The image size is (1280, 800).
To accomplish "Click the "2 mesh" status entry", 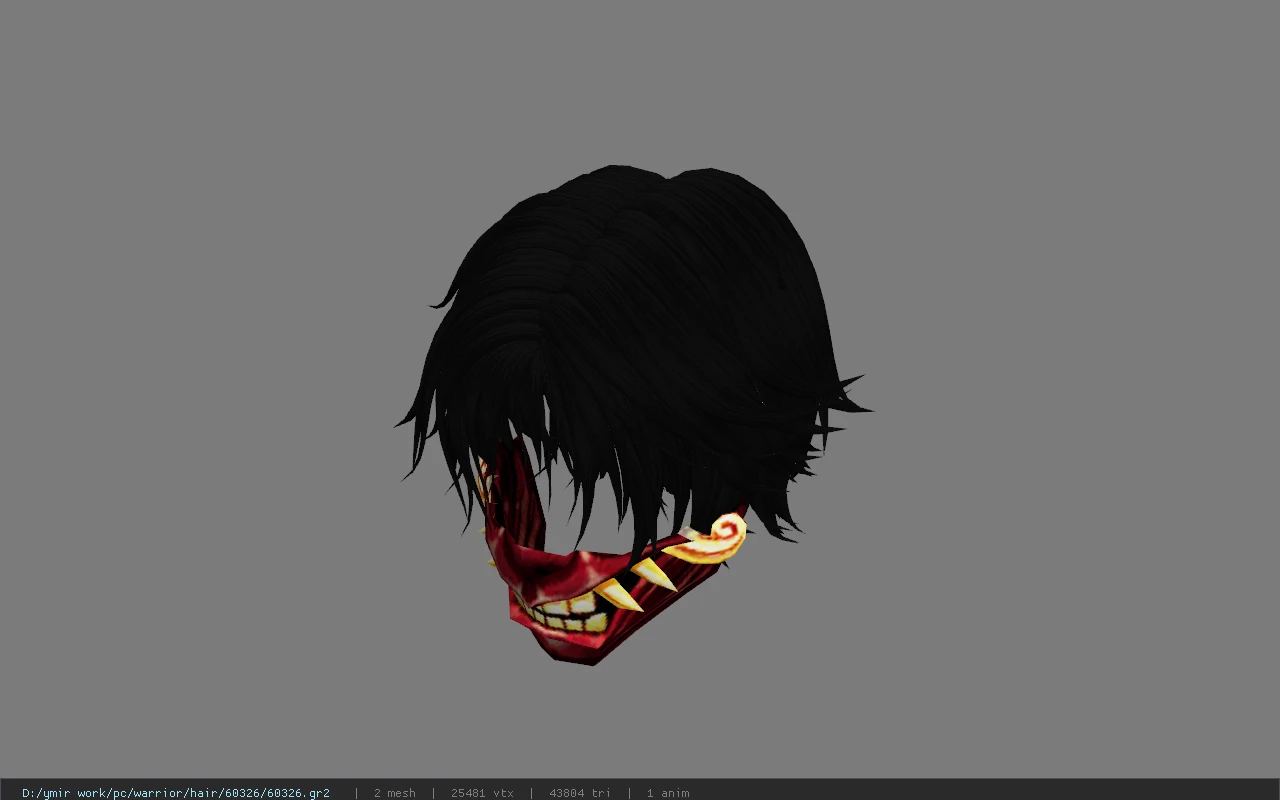I will (394, 793).
